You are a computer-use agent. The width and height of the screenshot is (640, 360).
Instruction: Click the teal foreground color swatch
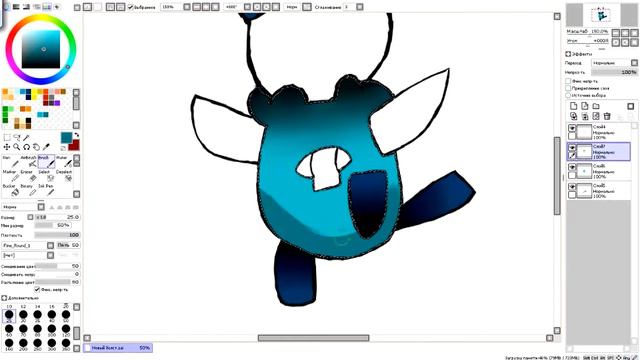tap(66, 138)
